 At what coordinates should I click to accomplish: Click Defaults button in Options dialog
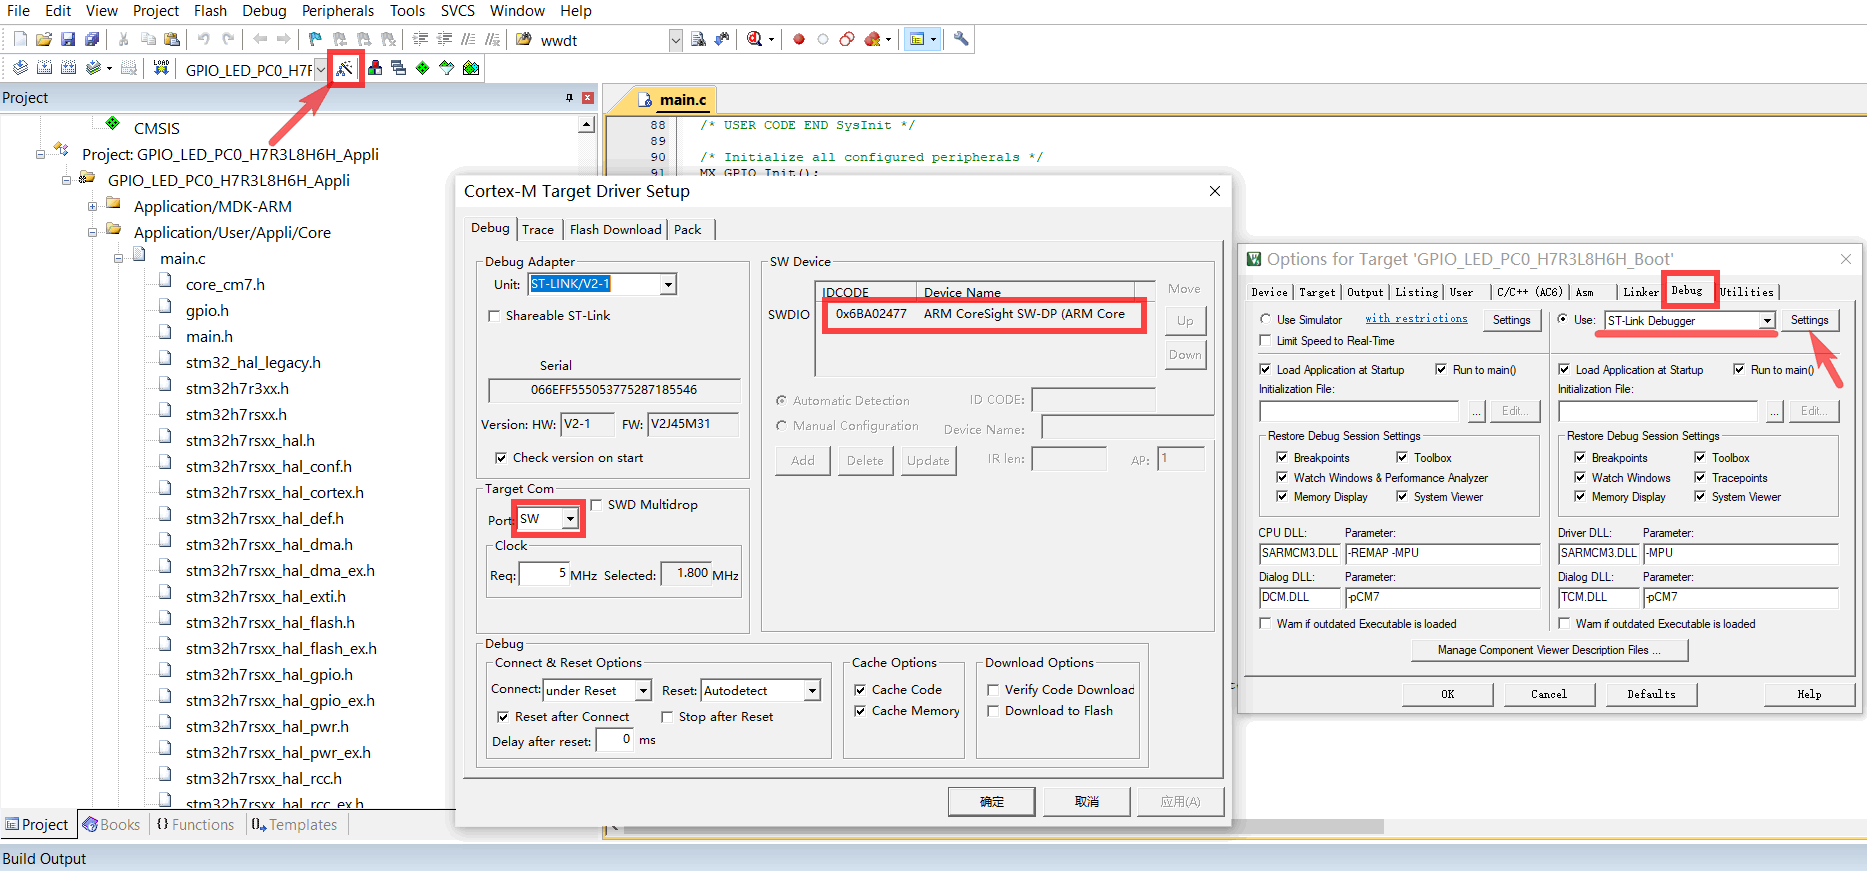1651,695
